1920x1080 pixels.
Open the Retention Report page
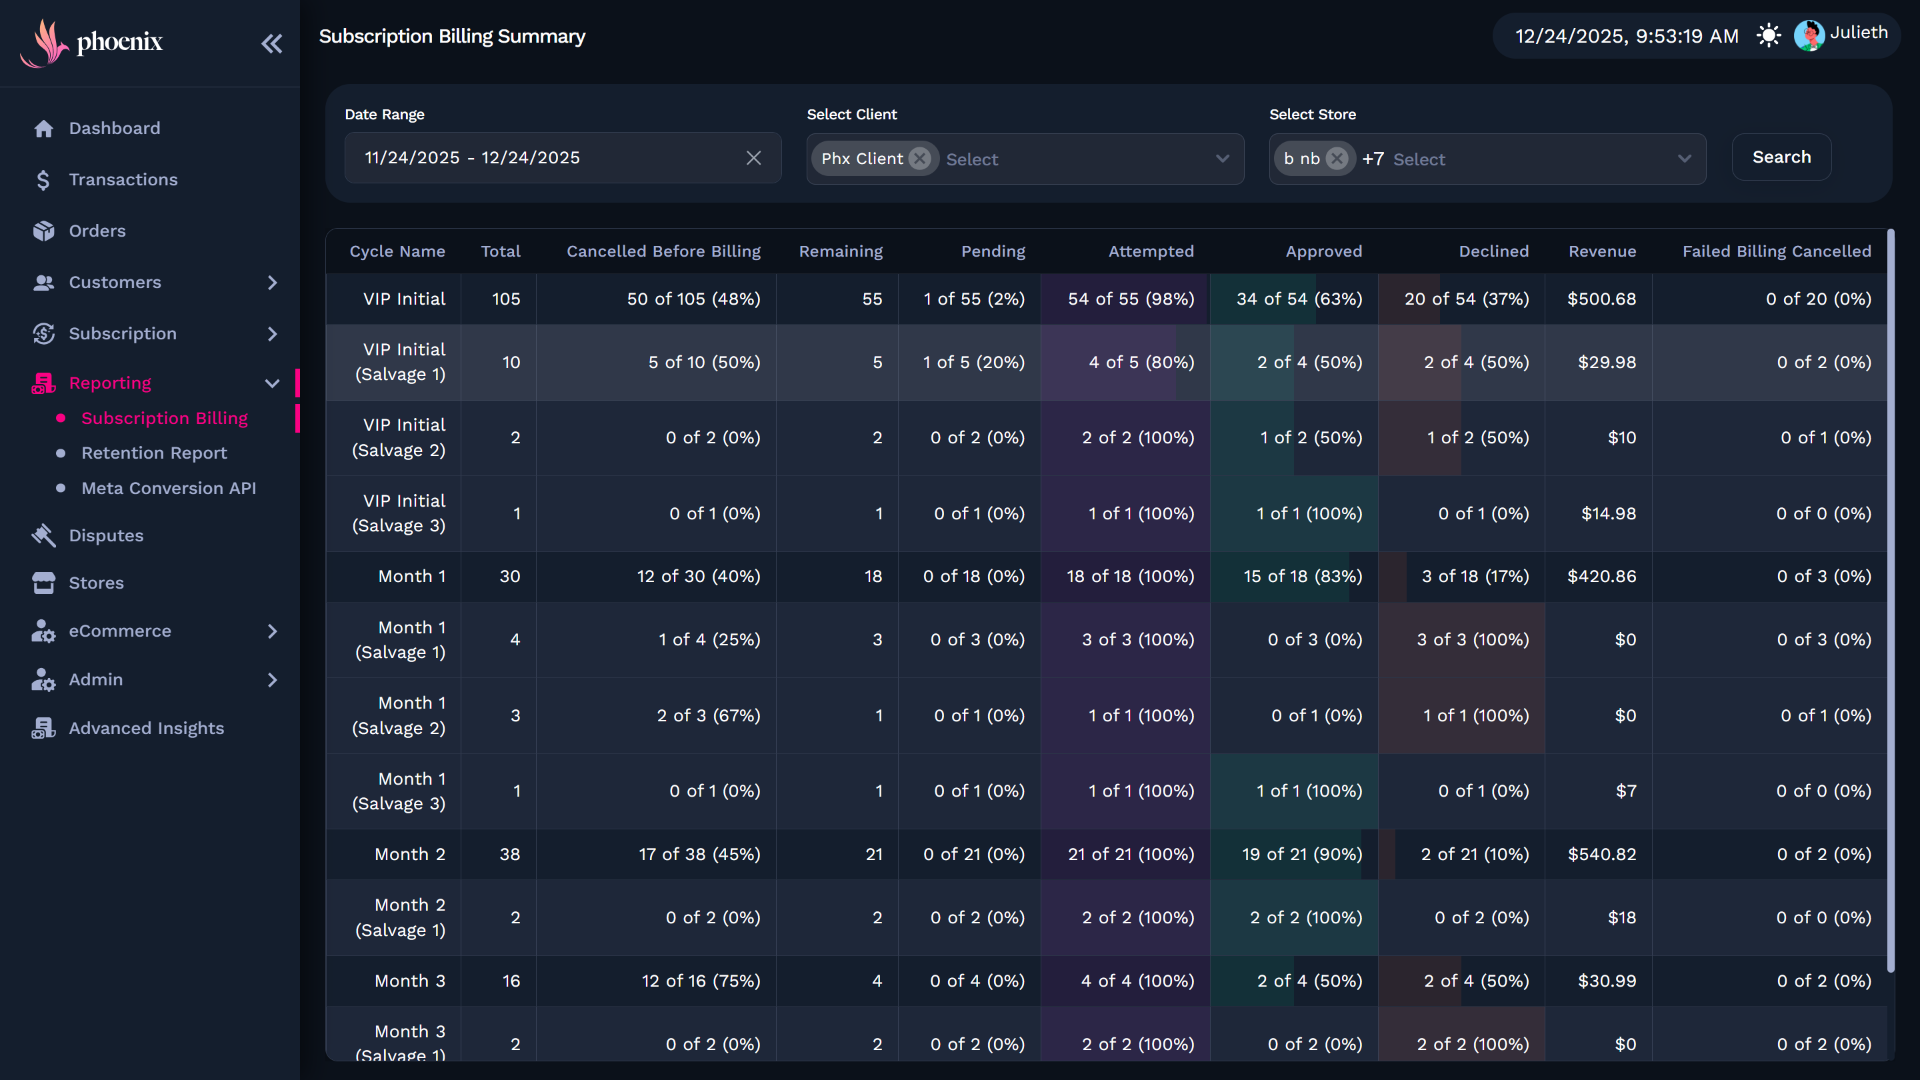[x=154, y=453]
